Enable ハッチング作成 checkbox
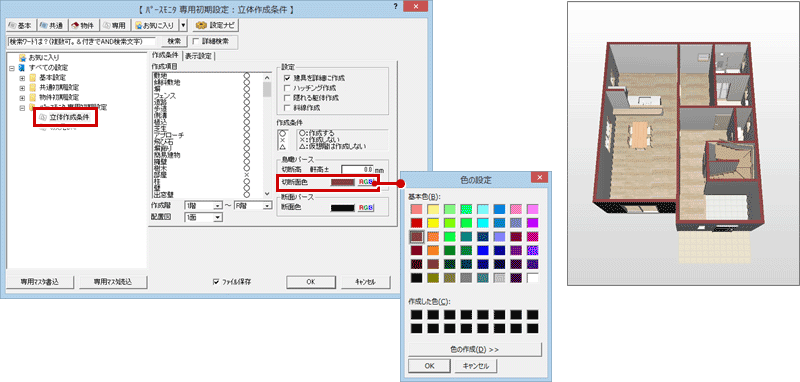Viewport: 800px width, 382px height. [287, 88]
